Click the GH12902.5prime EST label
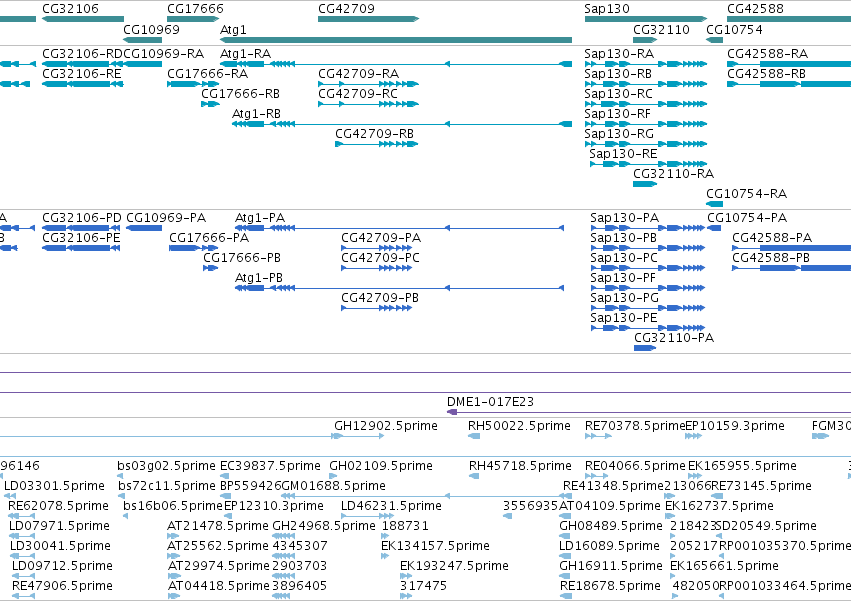Image resolution: width=851 pixels, height=601 pixels. click(386, 426)
